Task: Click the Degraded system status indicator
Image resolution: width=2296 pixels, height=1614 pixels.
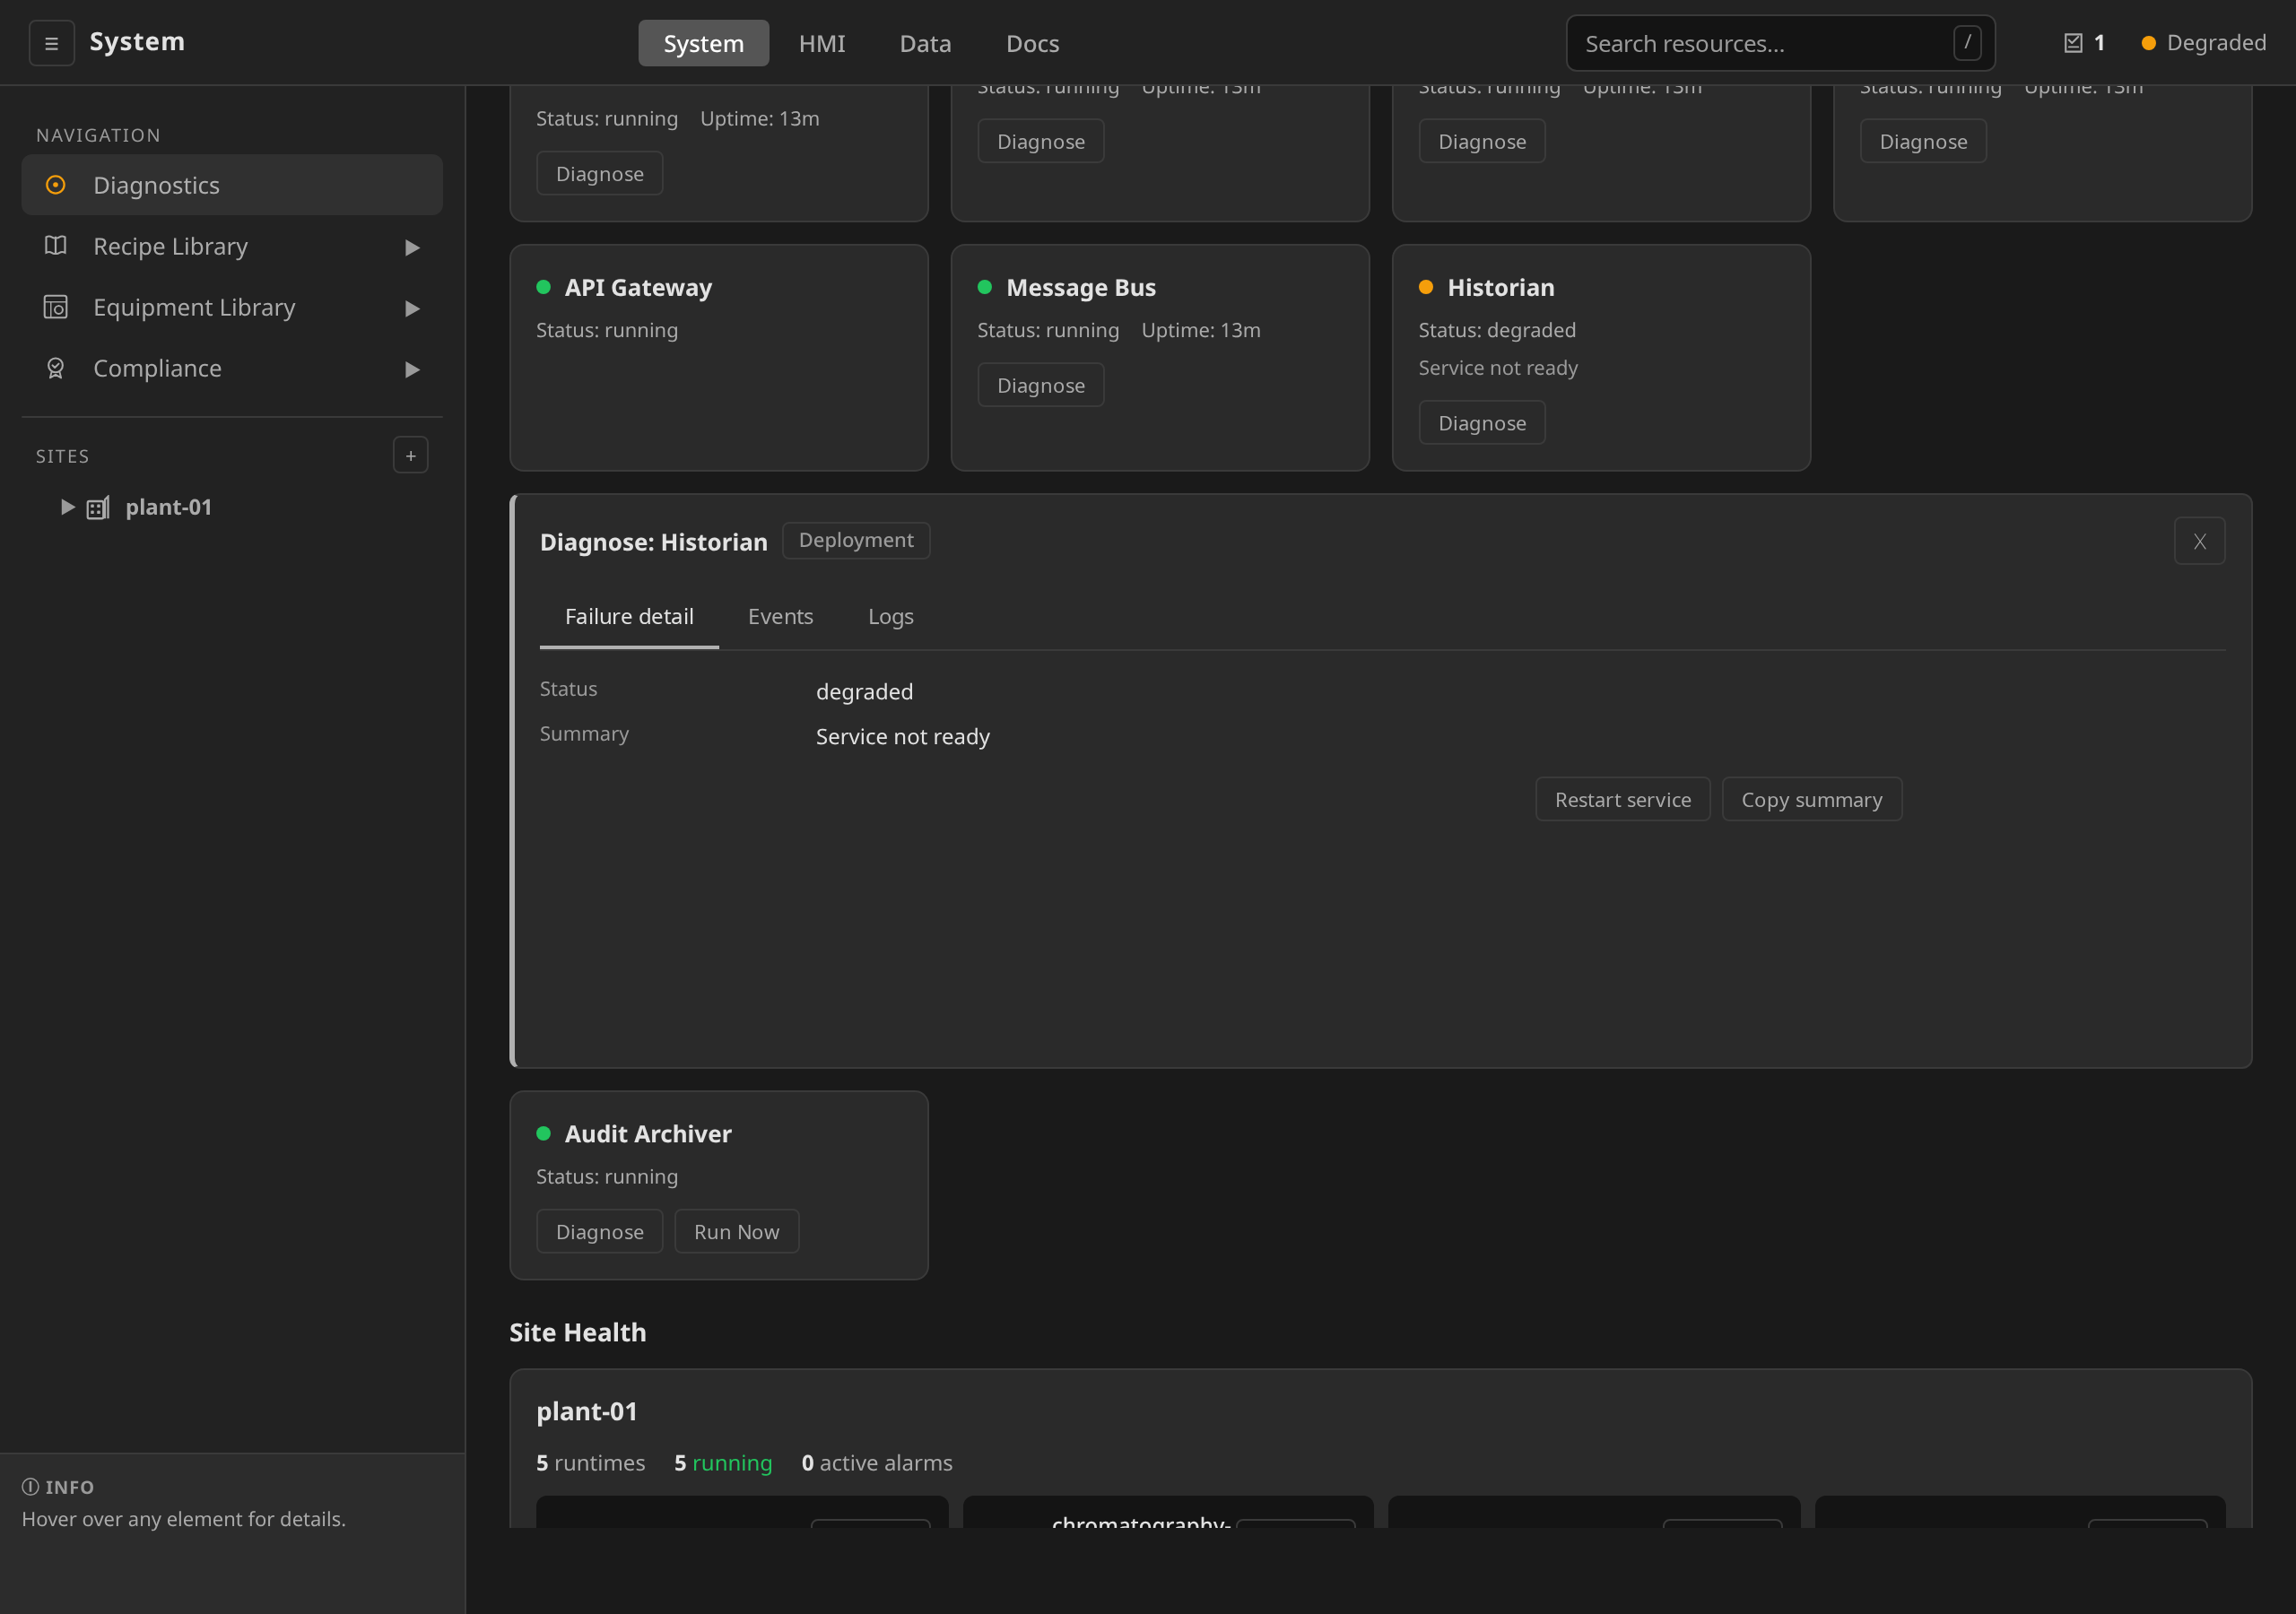Action: point(2203,43)
